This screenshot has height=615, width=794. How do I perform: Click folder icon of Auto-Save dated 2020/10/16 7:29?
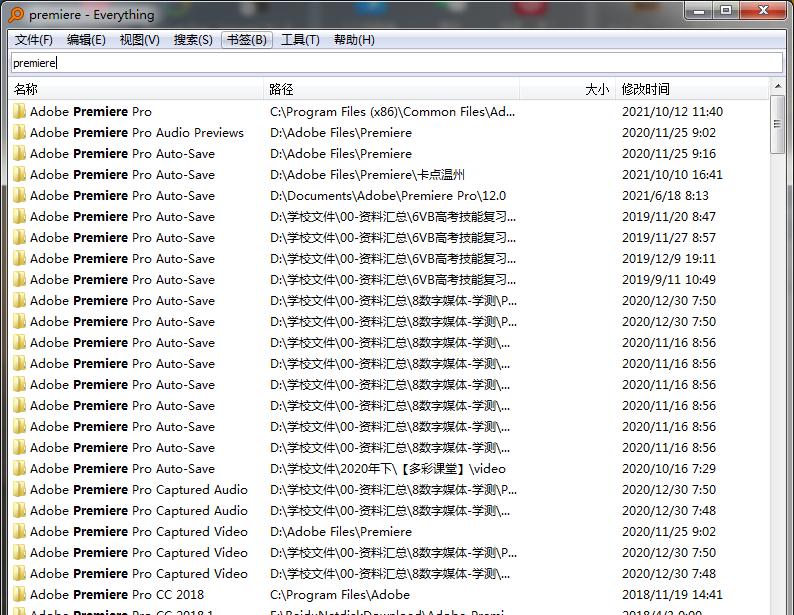[x=19, y=469]
